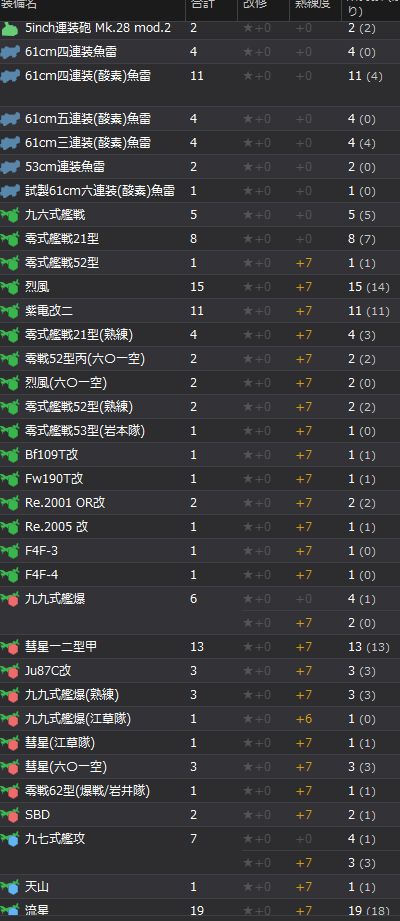400x921 pixels.
Task: Click the count 8 (7) in 零式艦戦21型 row
Action: [x=361, y=240]
